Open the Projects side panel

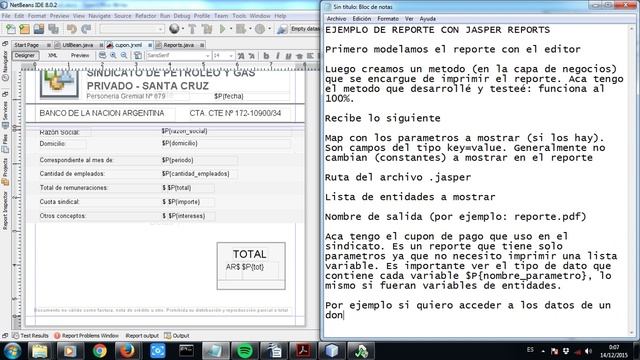coord(5,171)
